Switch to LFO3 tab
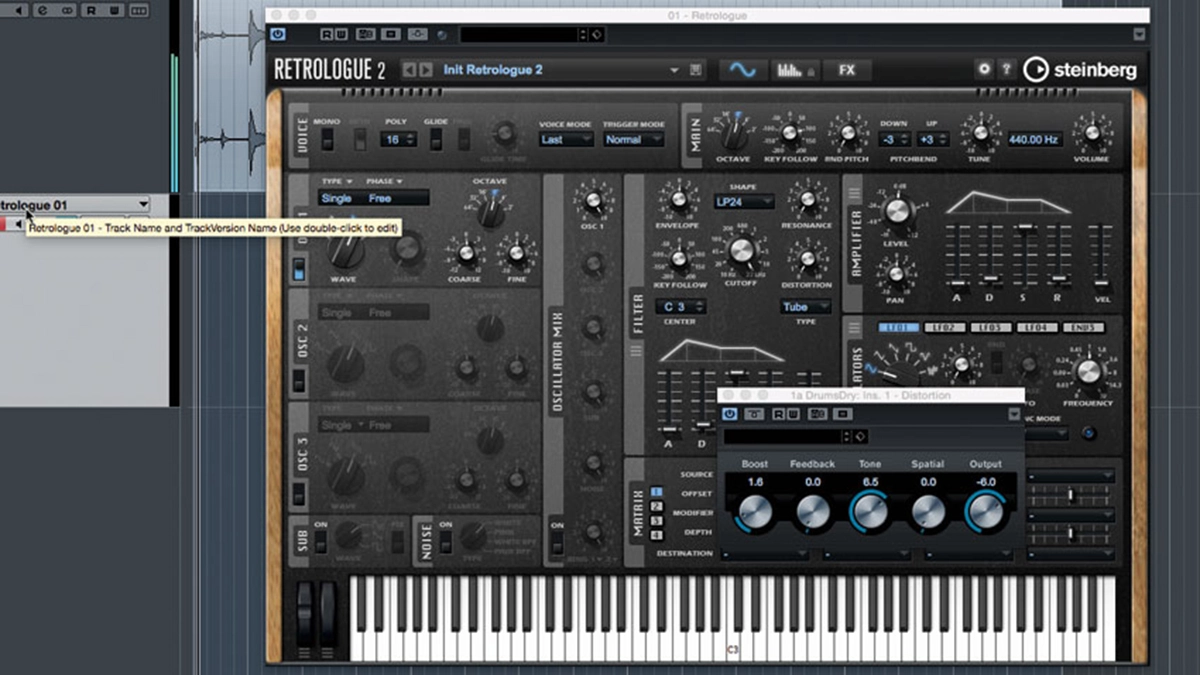The width and height of the screenshot is (1200, 675). click(x=990, y=328)
